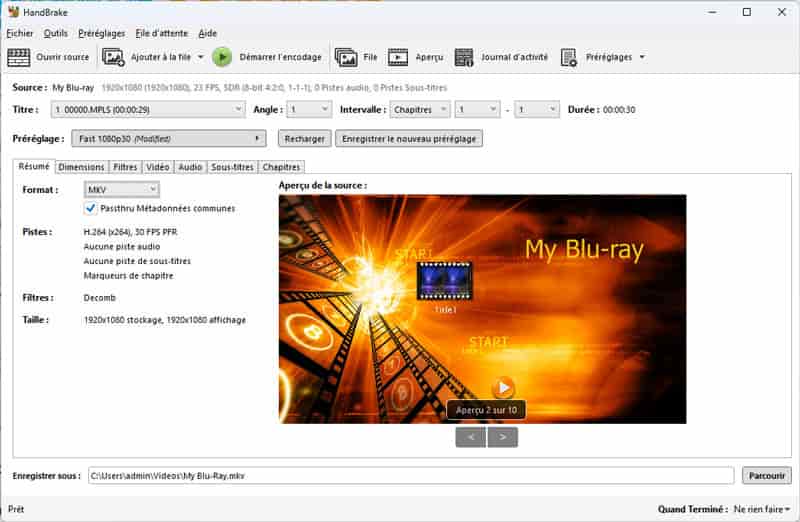Click the Ouvrir source label
The image size is (800, 522).
[62, 57]
